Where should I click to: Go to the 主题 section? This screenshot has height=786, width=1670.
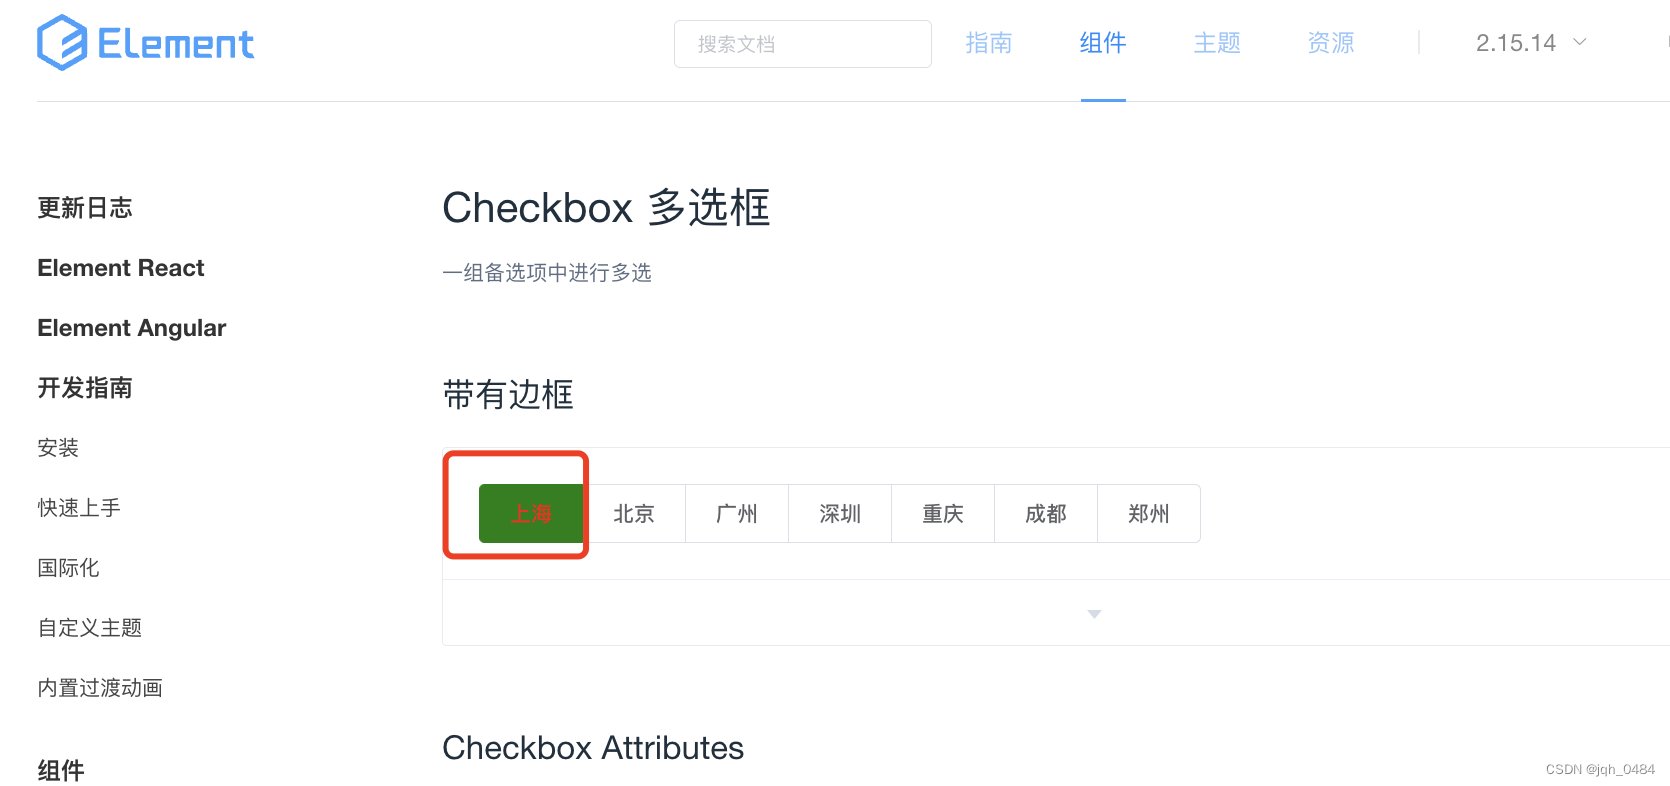[x=1216, y=43]
